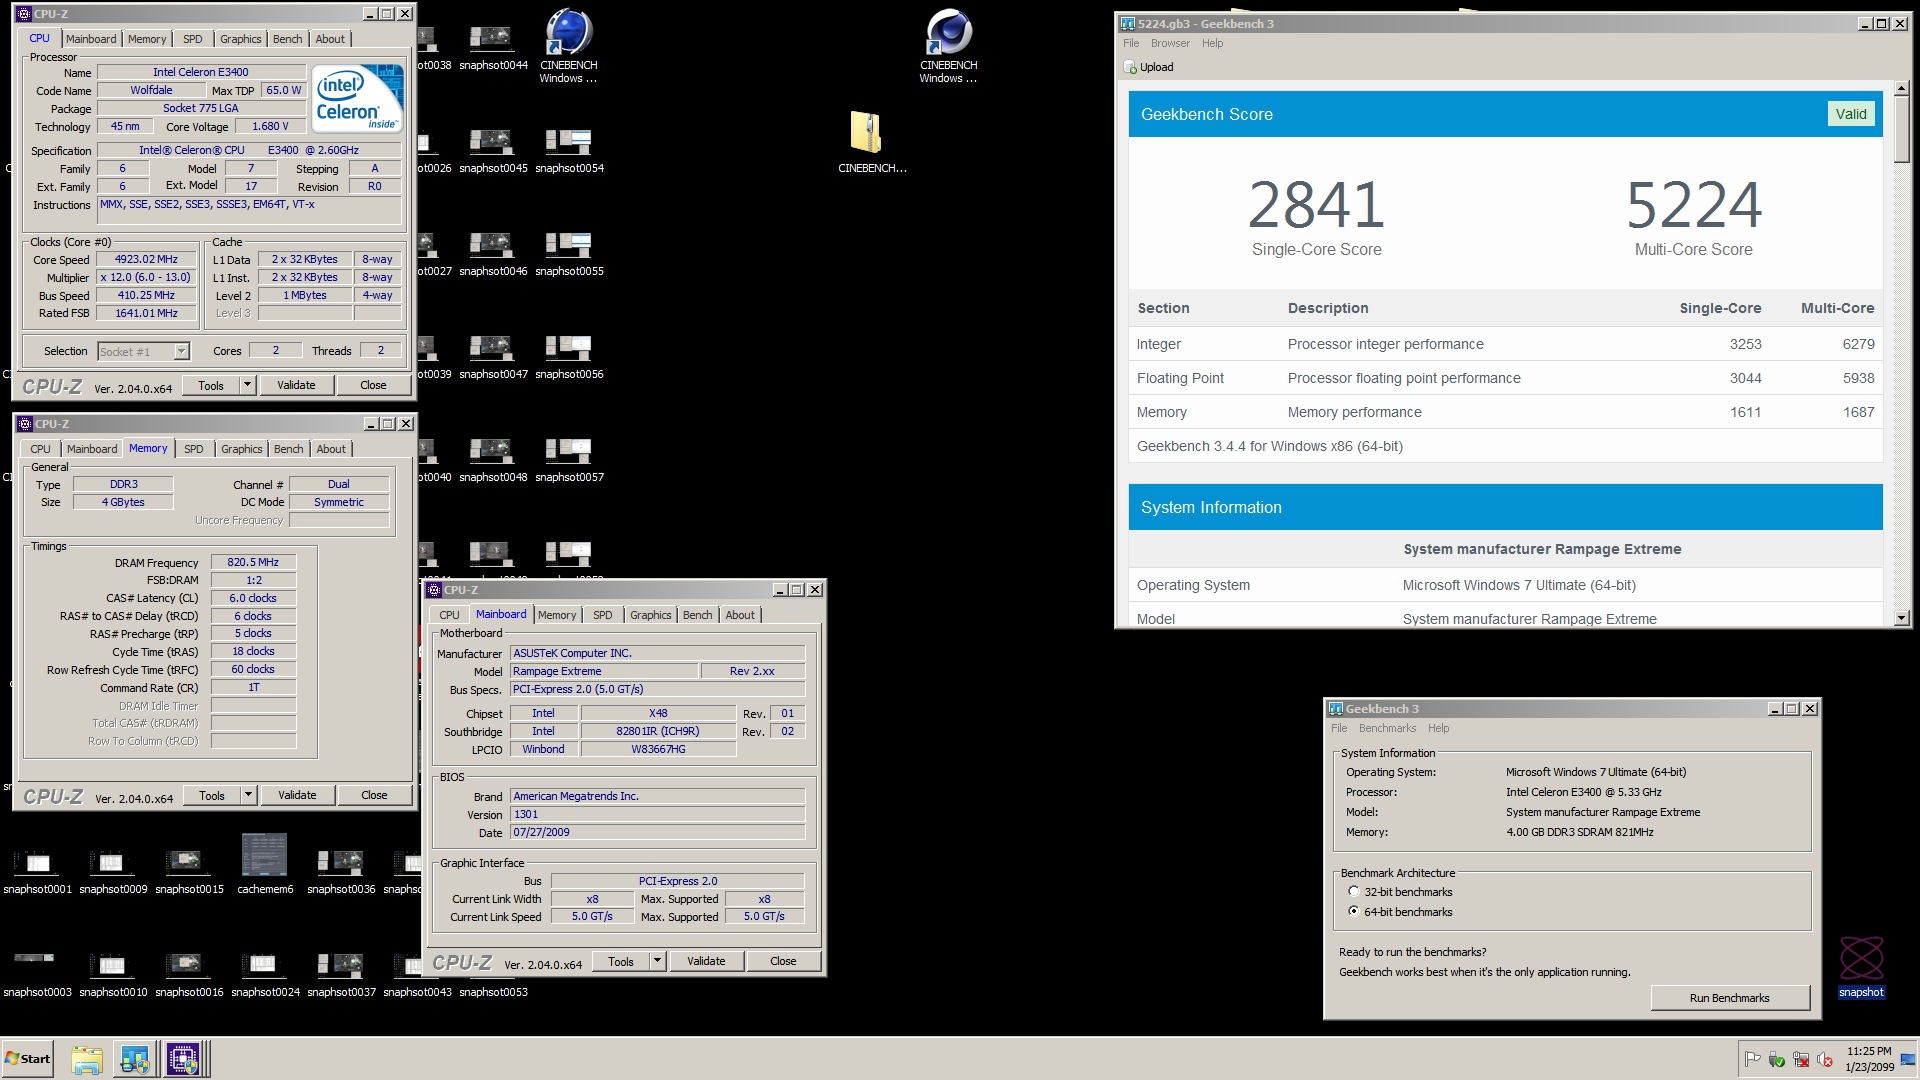Select the snaphsot0048 desktop icon
1920x1080 pixels.
tap(493, 458)
